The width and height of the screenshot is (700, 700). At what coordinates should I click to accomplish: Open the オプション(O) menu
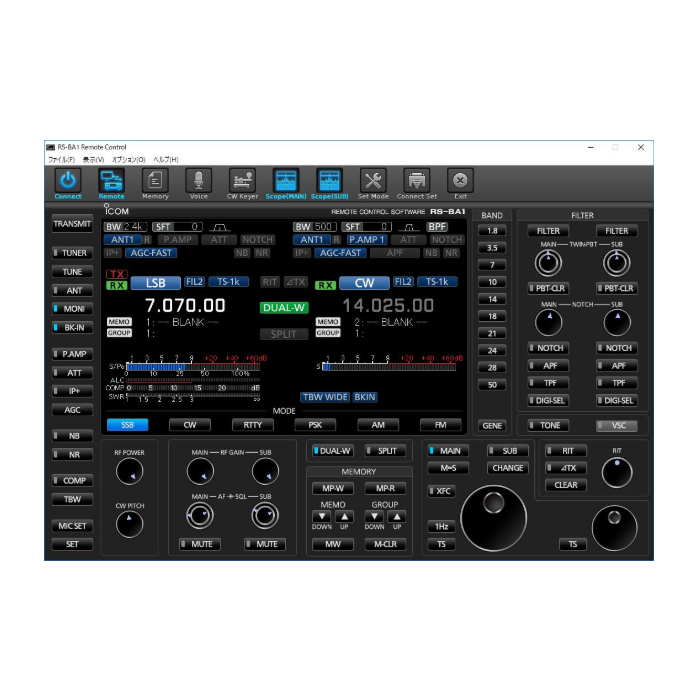128,159
